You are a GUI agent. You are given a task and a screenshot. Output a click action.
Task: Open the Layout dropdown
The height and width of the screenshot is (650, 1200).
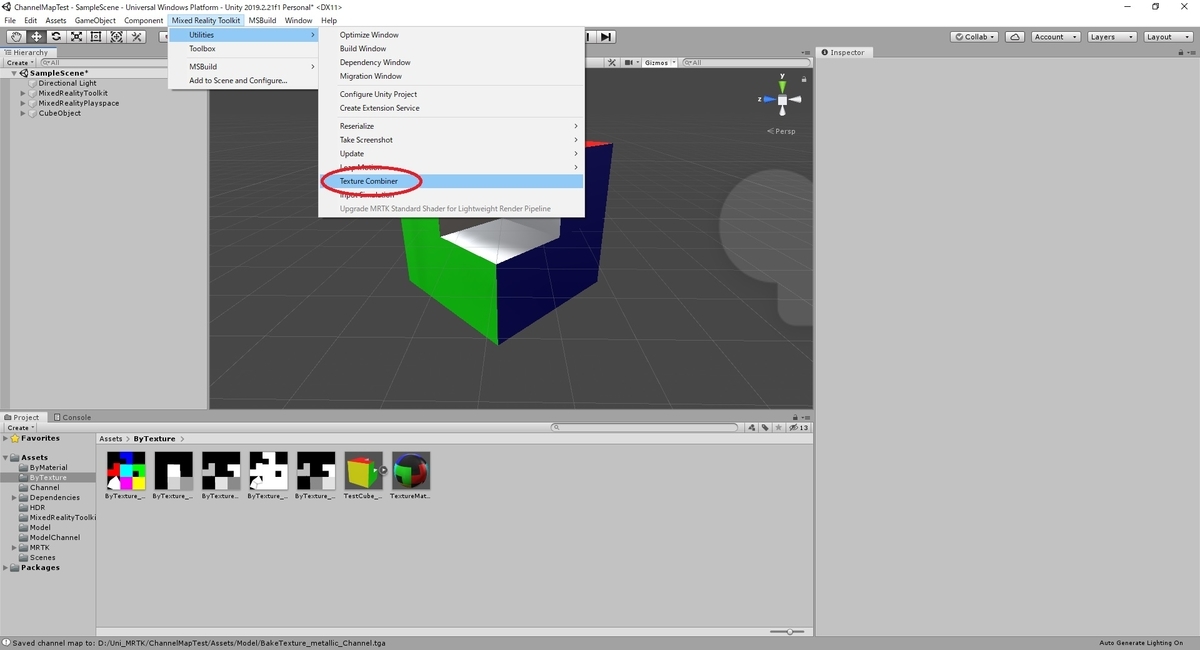(x=1166, y=37)
